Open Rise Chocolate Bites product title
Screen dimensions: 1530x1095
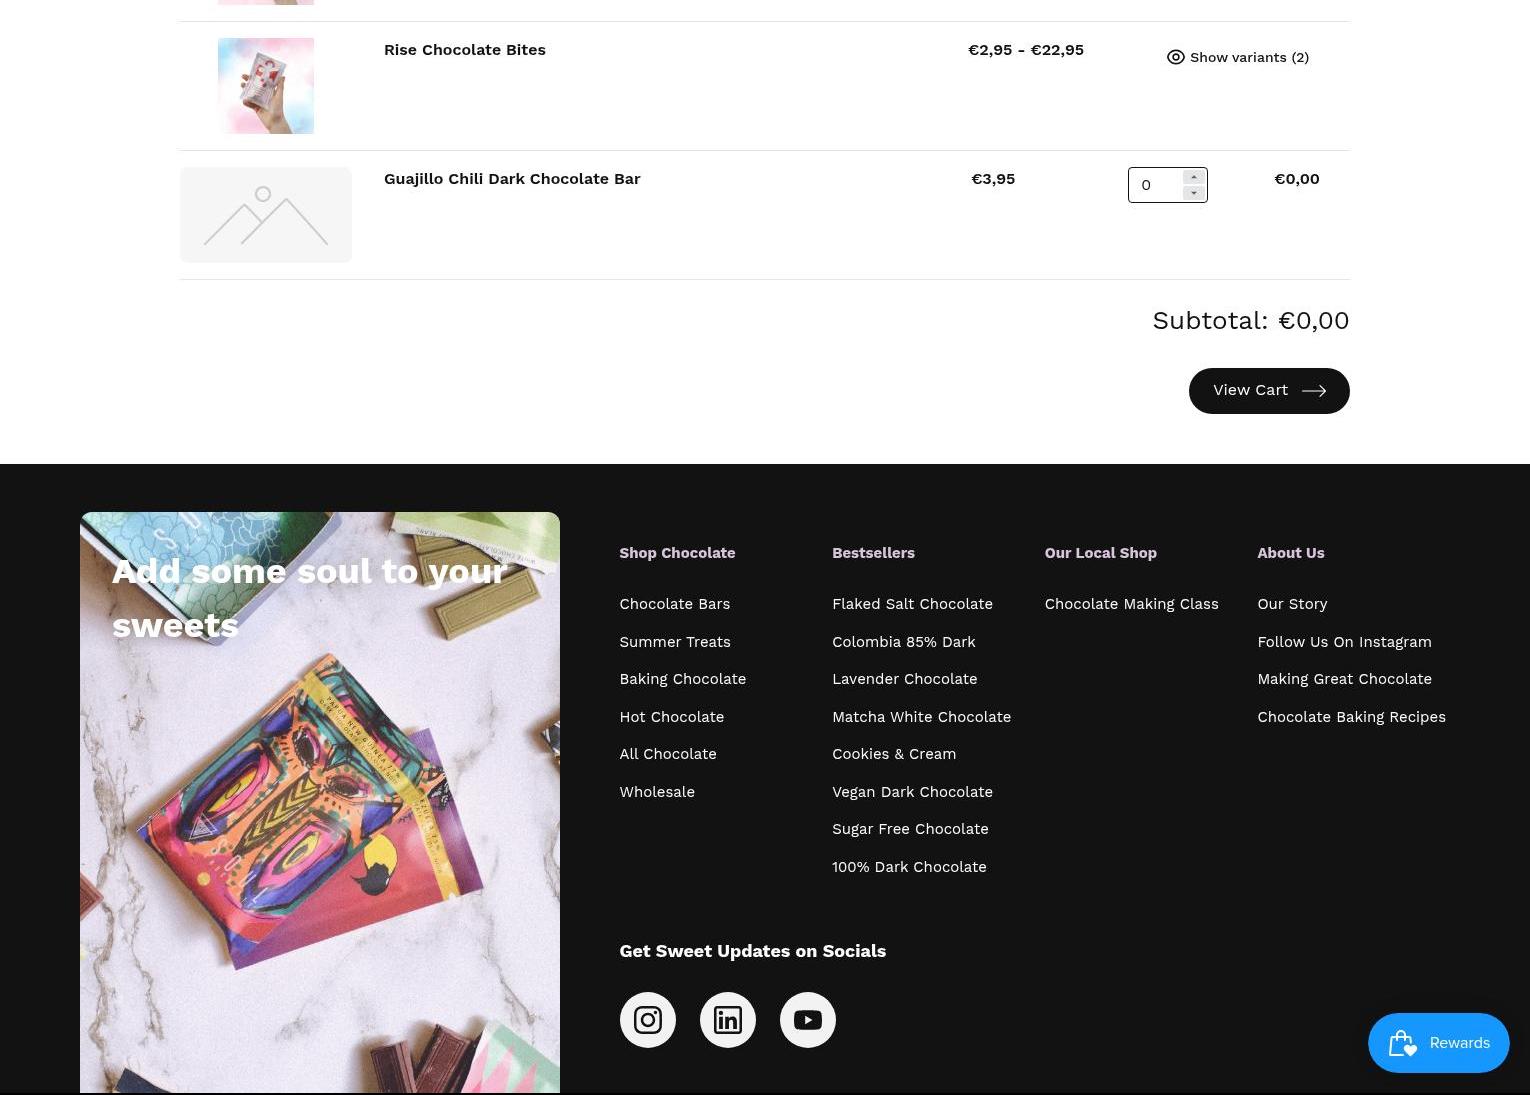(465, 50)
